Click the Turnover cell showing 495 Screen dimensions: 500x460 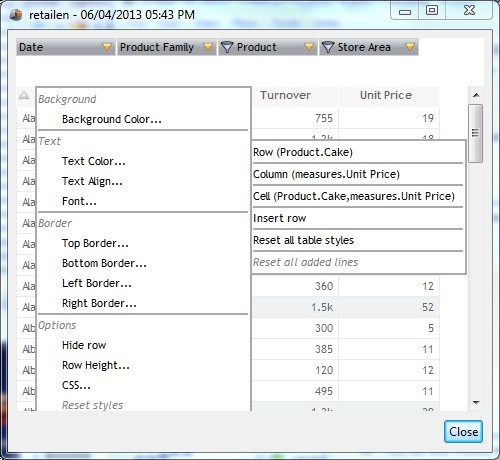295,391
